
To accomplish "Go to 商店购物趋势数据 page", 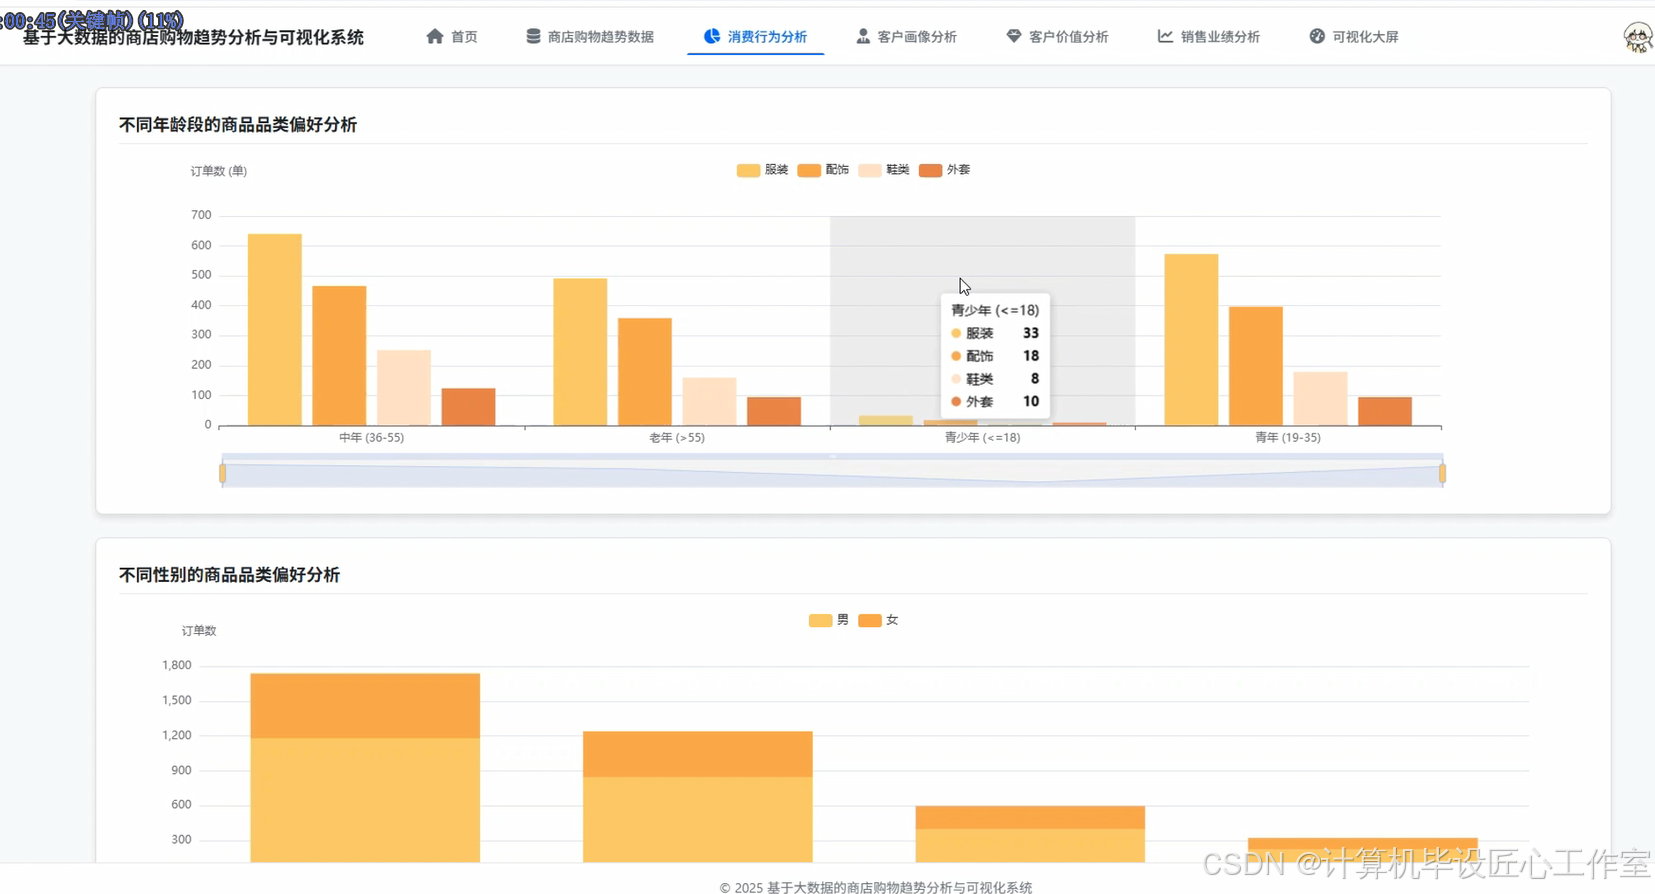I will pyautogui.click(x=590, y=36).
